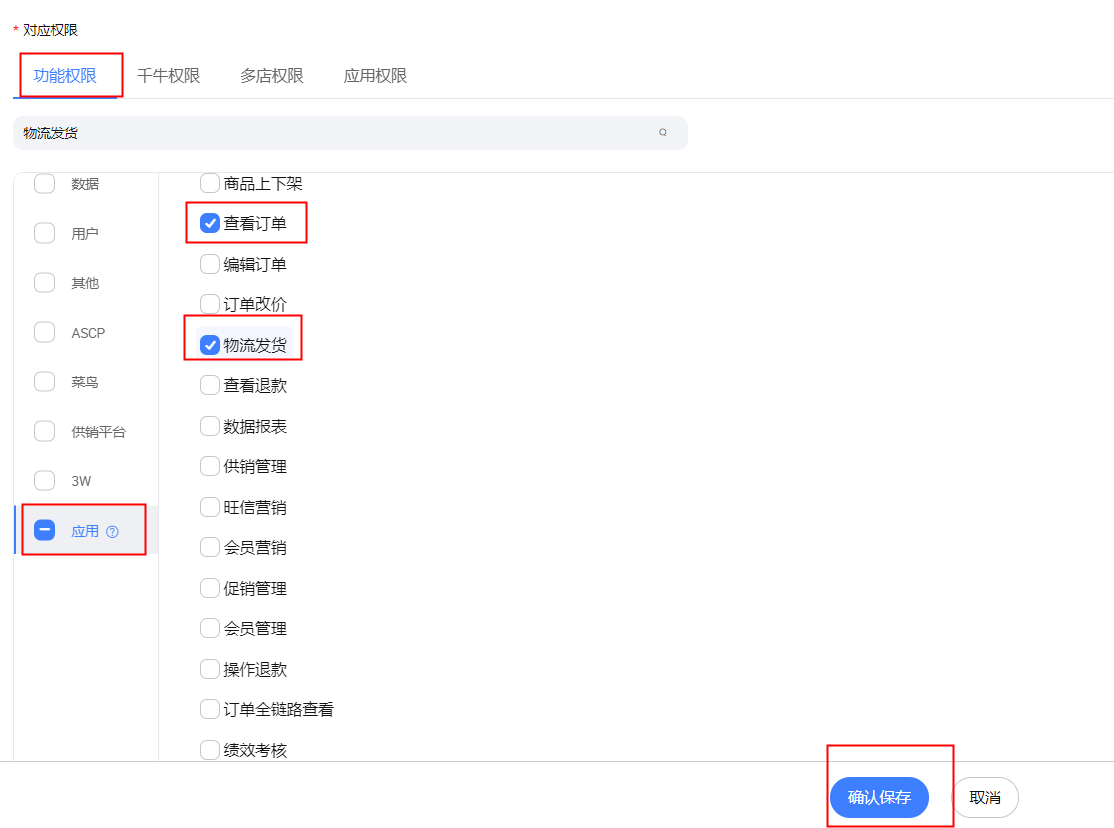Image resolution: width=1114 pixels, height=828 pixels.
Task: Click the 物流发货 search input field
Action: point(330,133)
